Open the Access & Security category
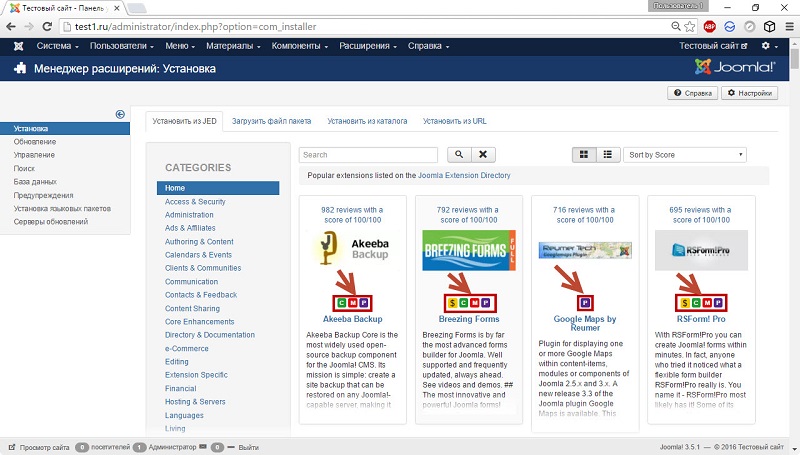 tap(195, 201)
